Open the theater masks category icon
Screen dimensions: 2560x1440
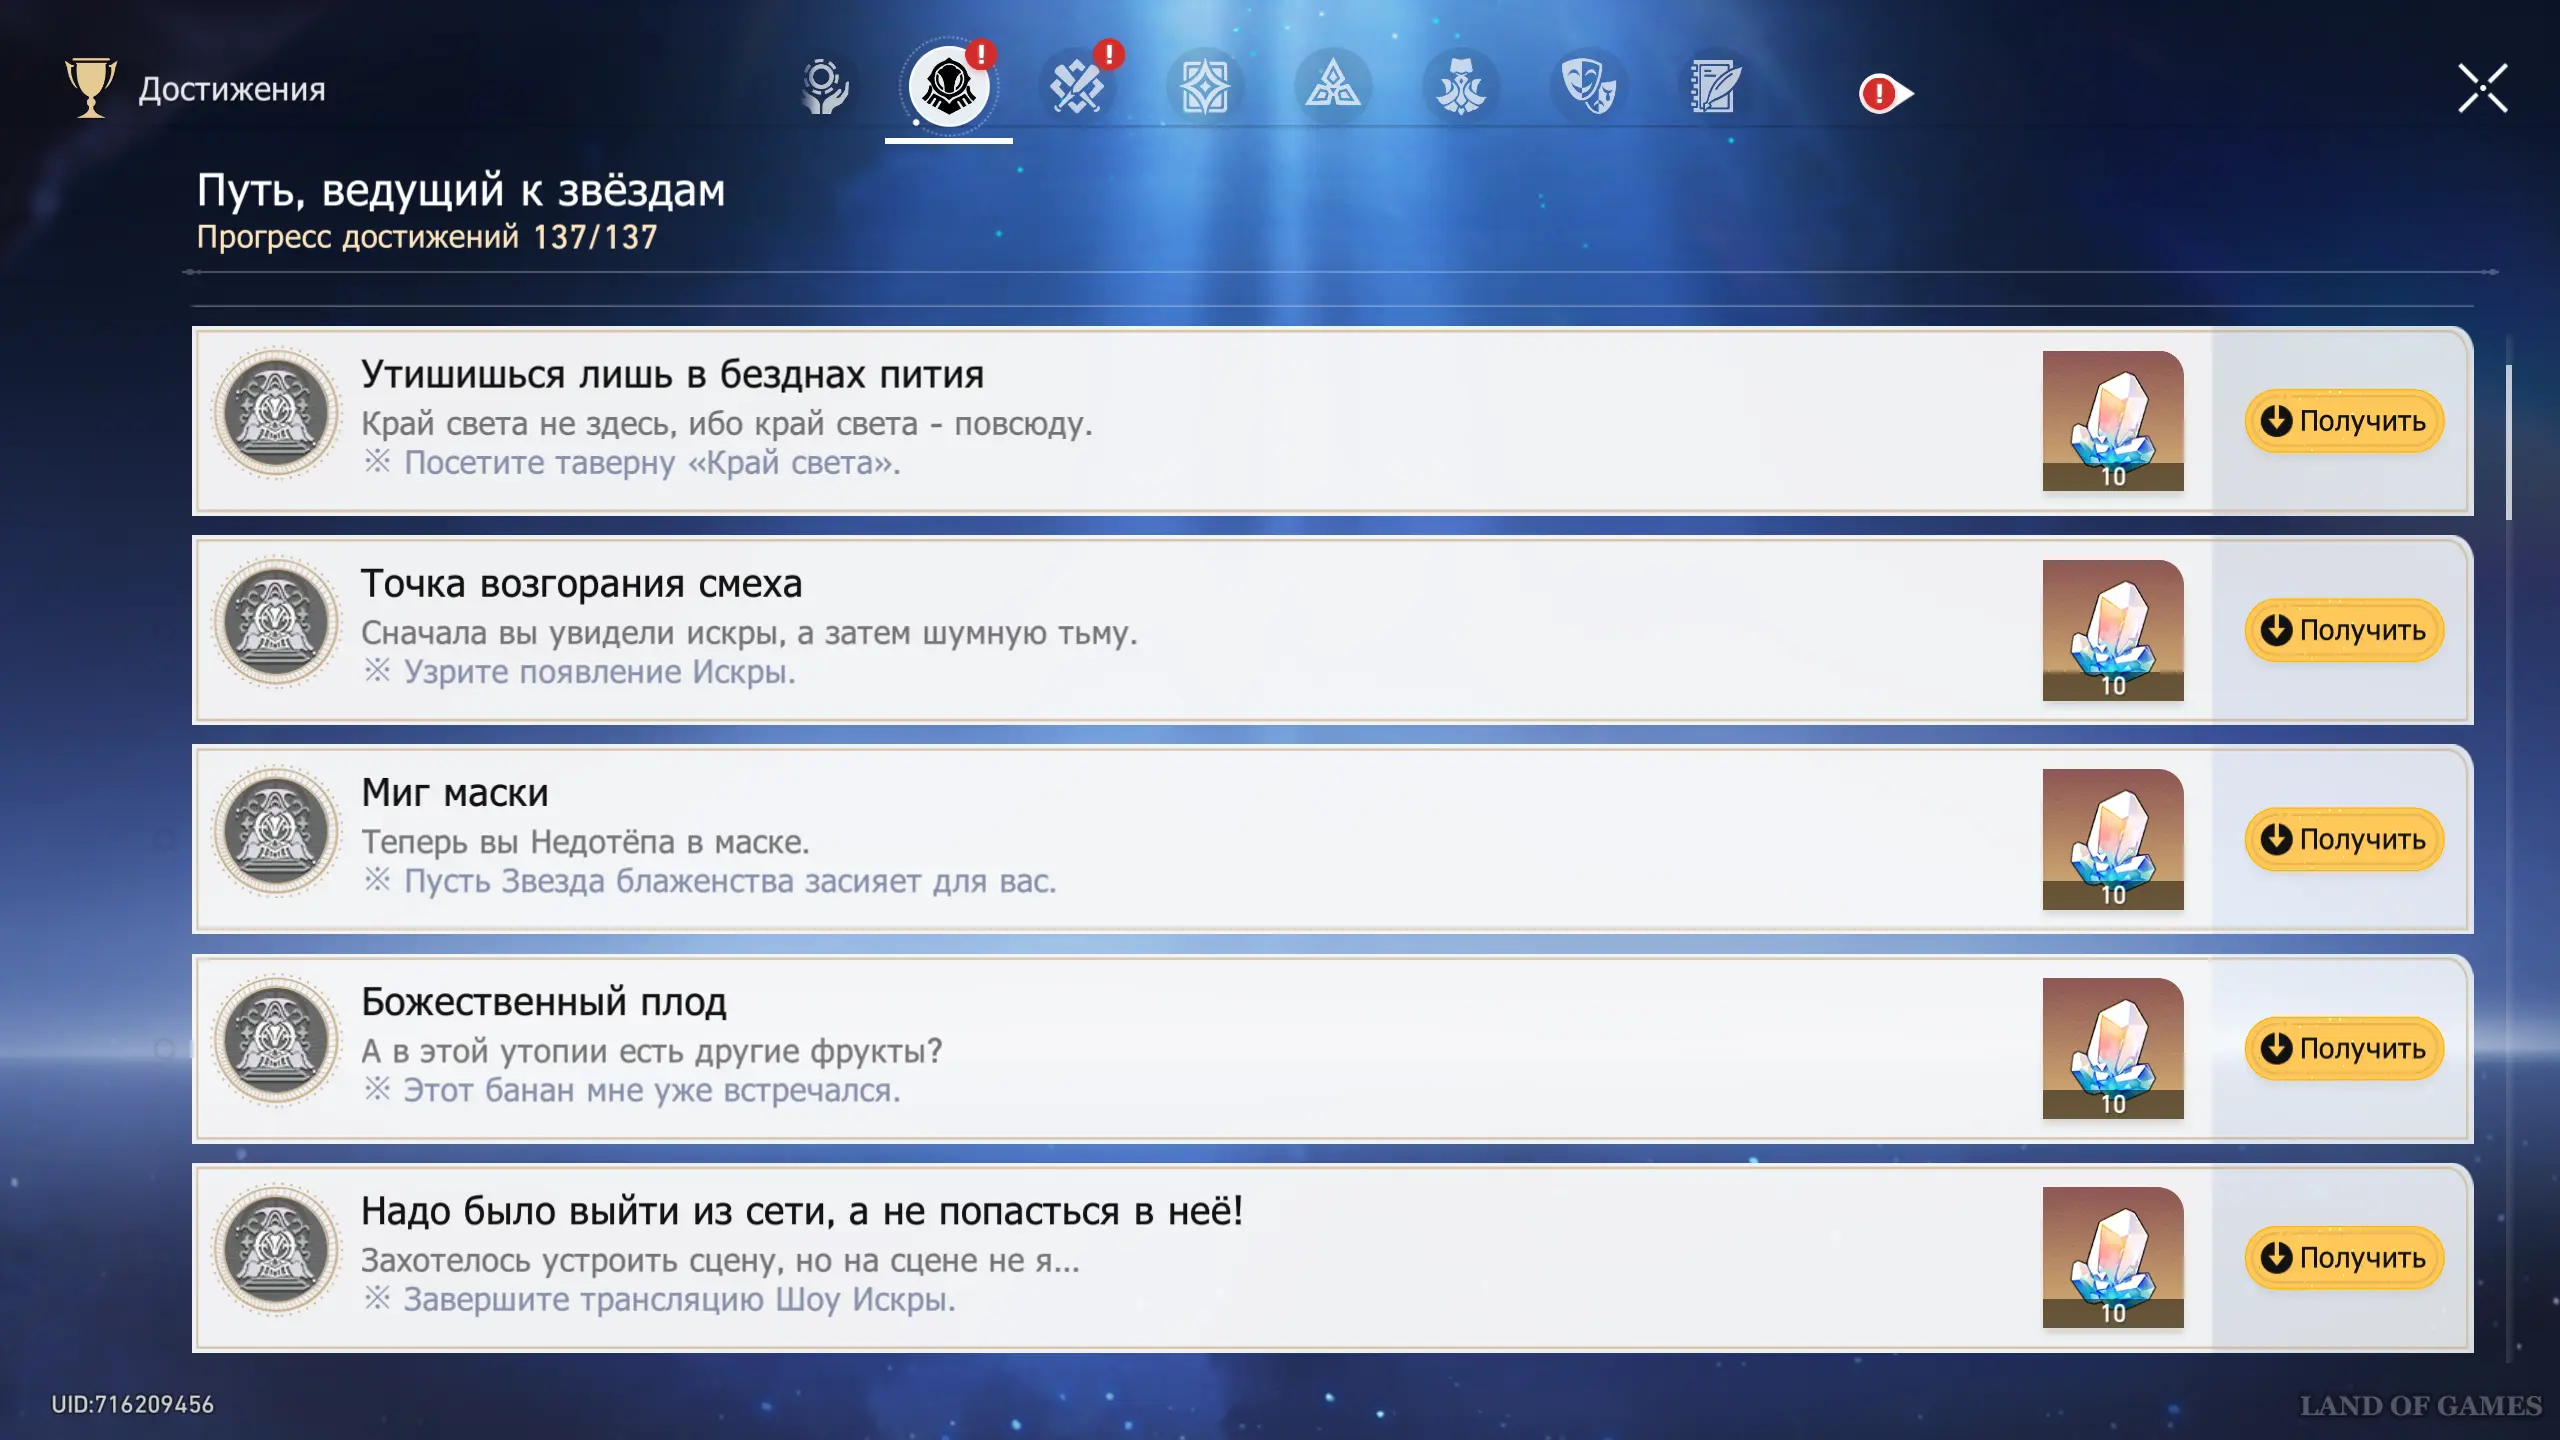tap(1588, 88)
